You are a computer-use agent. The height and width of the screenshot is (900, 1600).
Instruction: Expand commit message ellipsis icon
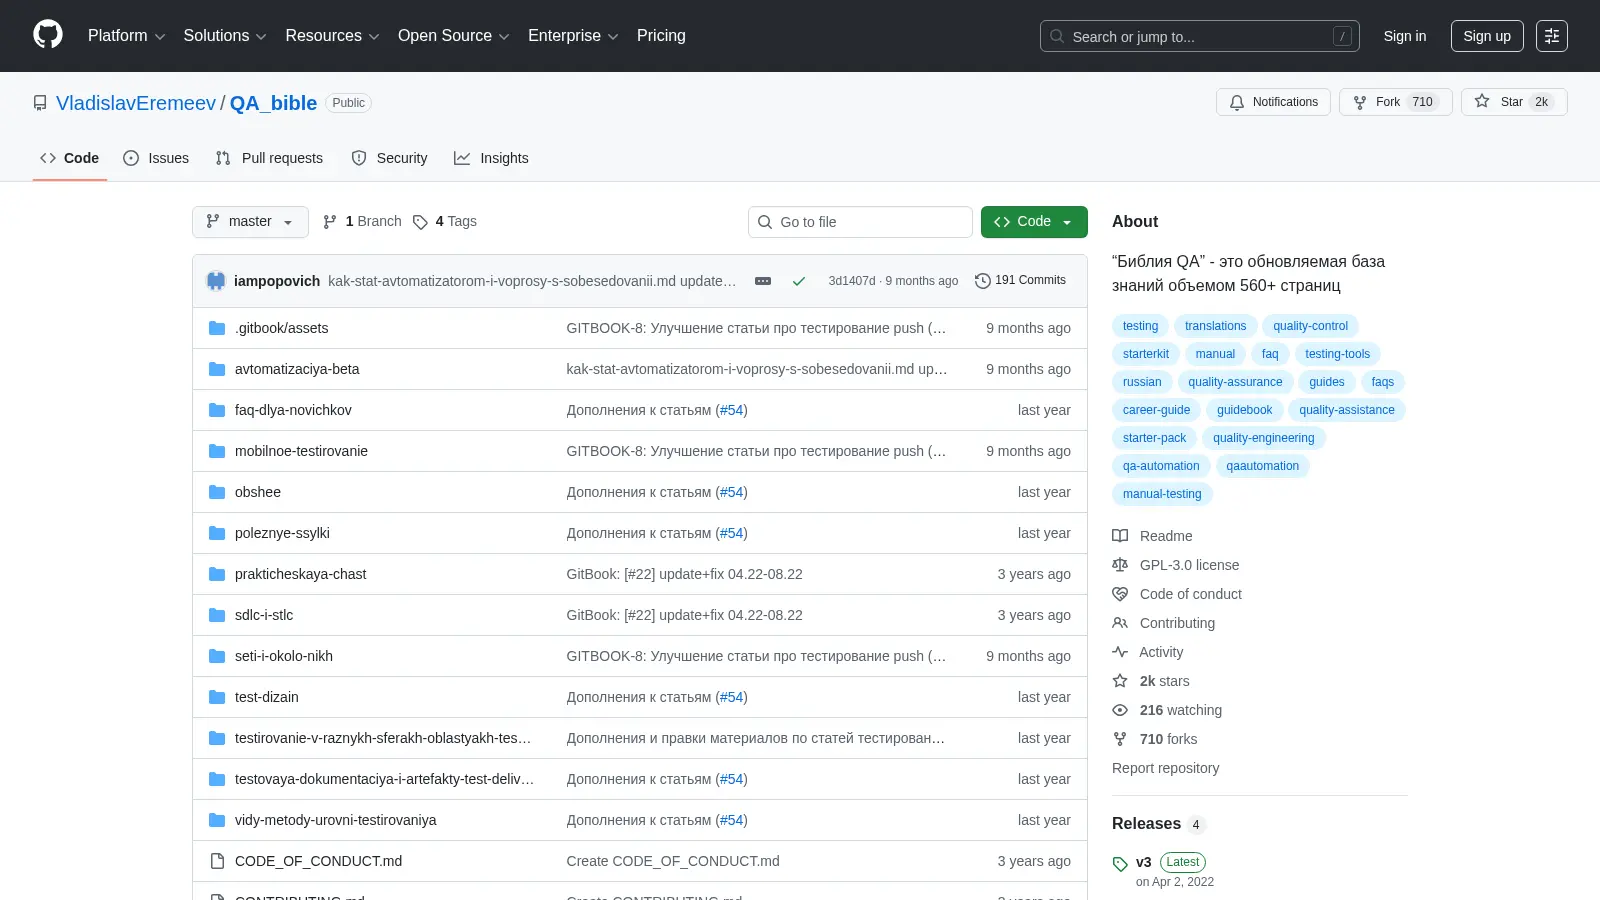point(763,281)
